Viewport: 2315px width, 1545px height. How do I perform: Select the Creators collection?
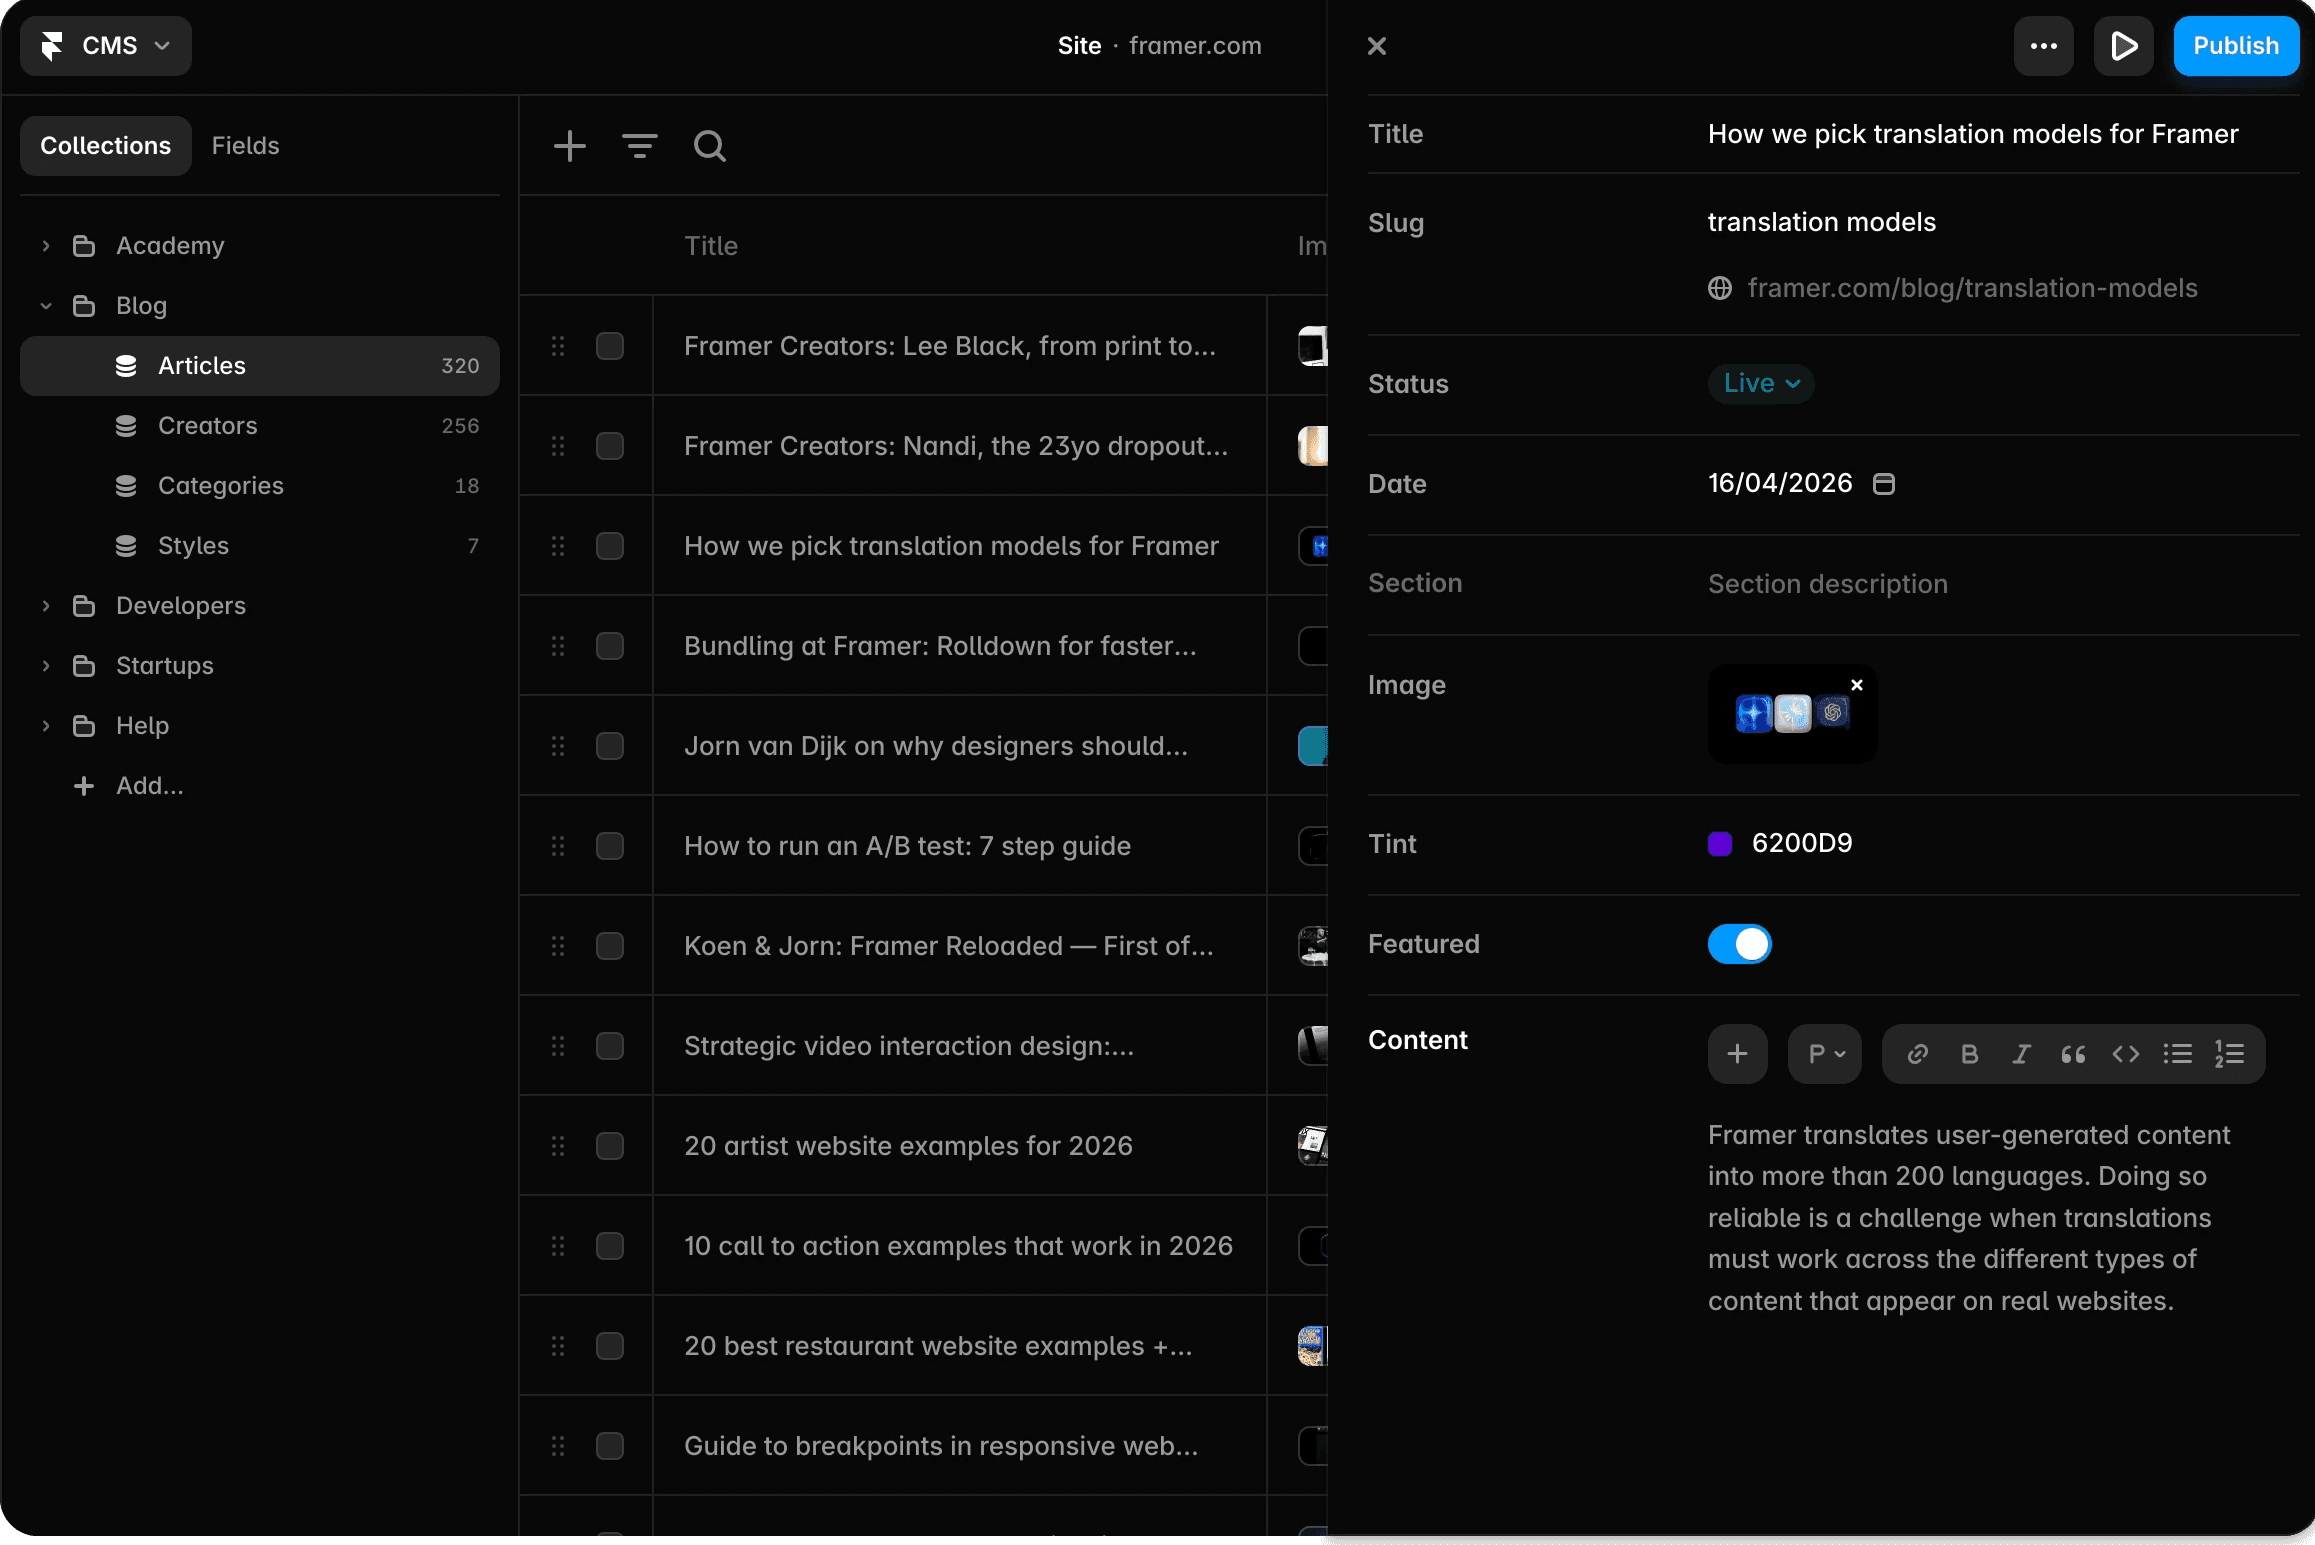pos(207,426)
